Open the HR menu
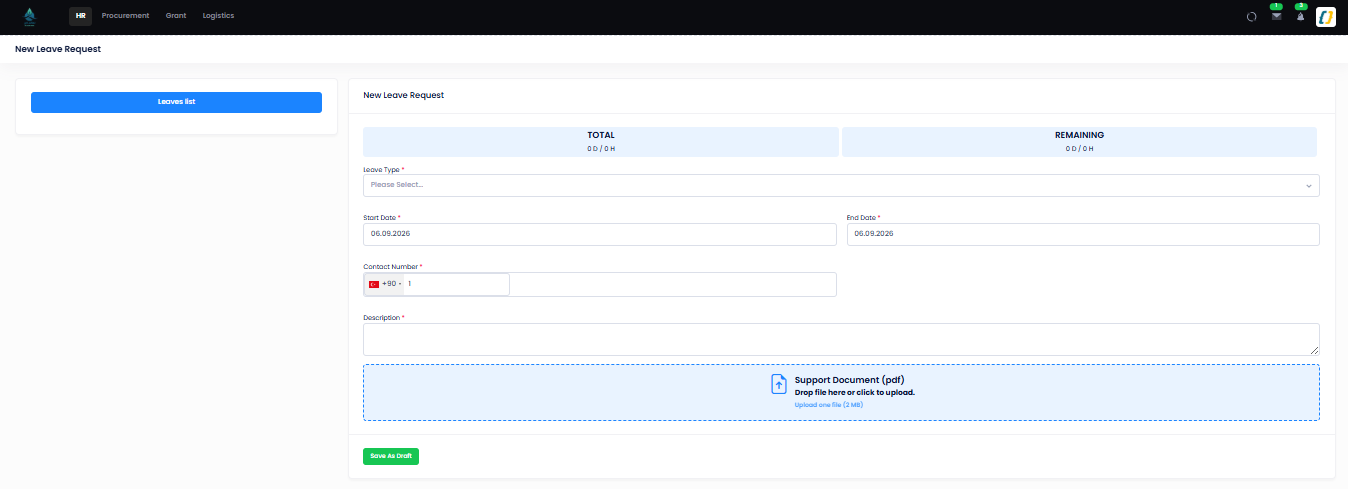 (80, 16)
